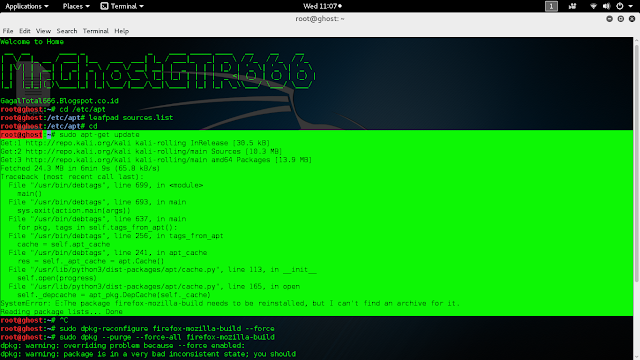640x360 pixels.
Task: Open the File menu
Action: tap(8, 31)
